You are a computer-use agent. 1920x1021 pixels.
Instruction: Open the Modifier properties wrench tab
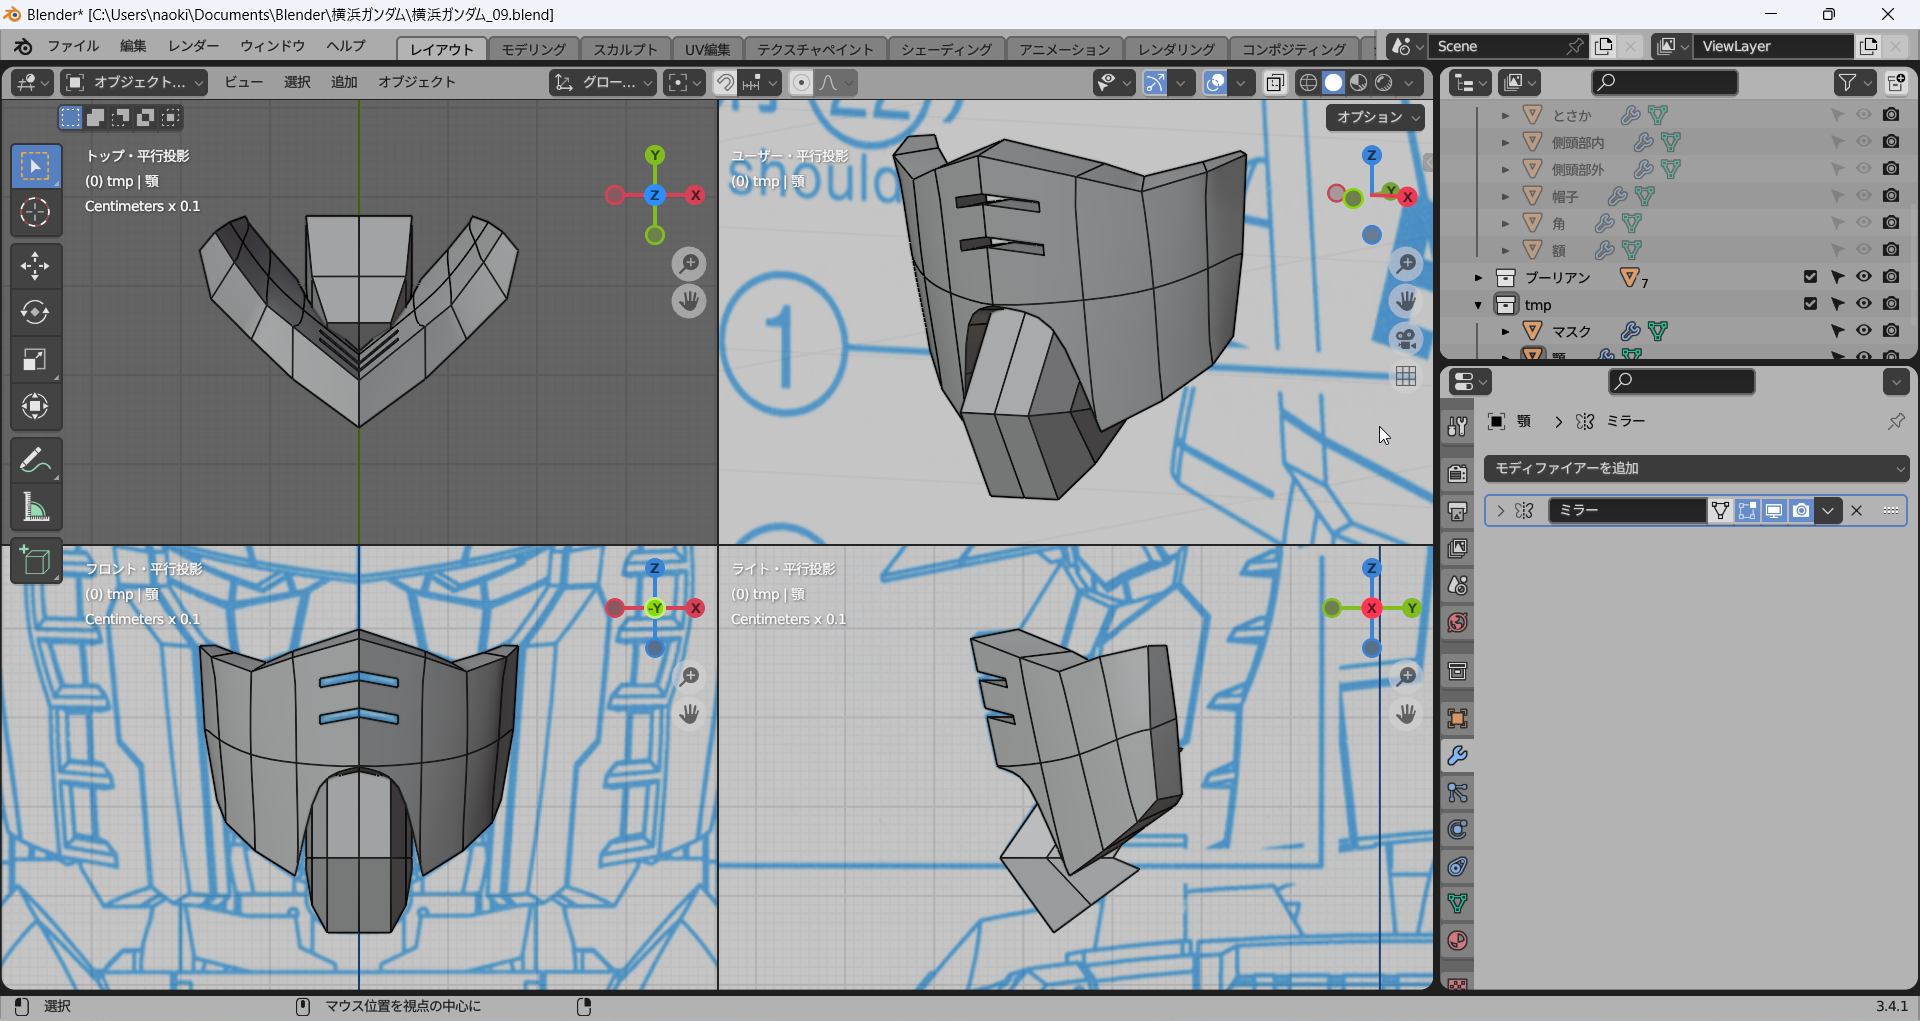pos(1457,756)
